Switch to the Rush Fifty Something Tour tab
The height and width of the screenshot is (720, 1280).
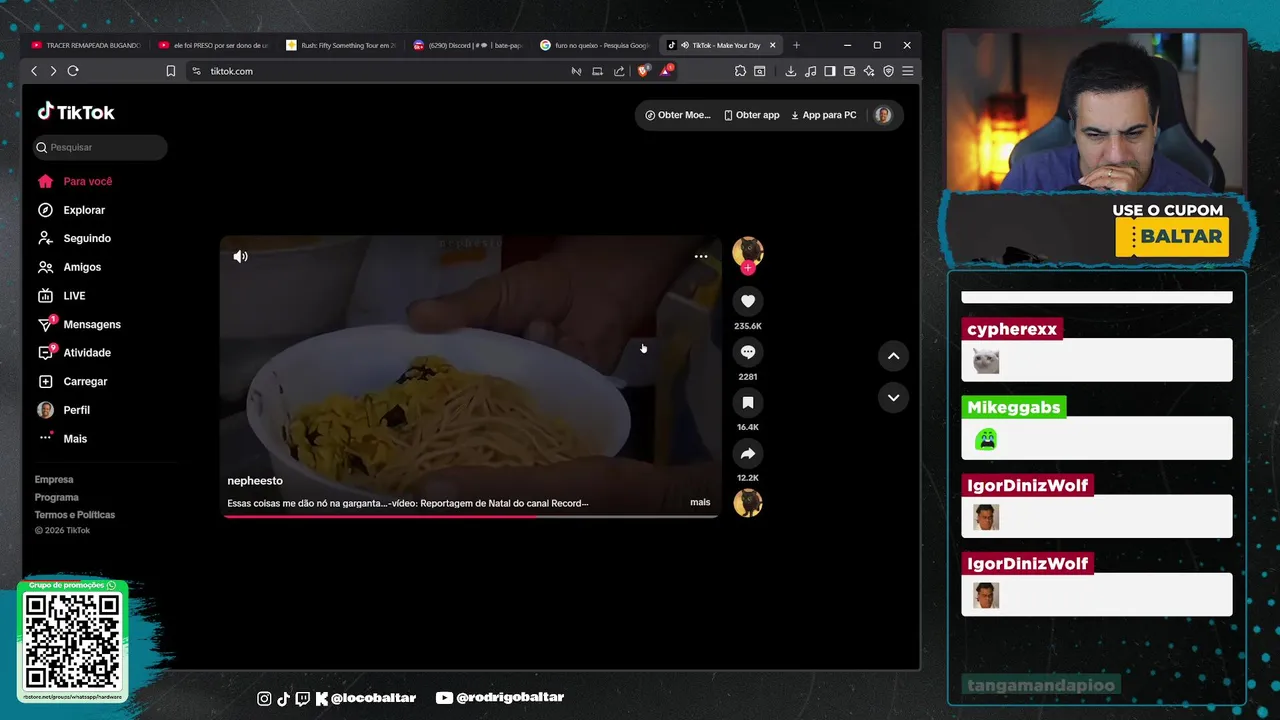coord(342,45)
